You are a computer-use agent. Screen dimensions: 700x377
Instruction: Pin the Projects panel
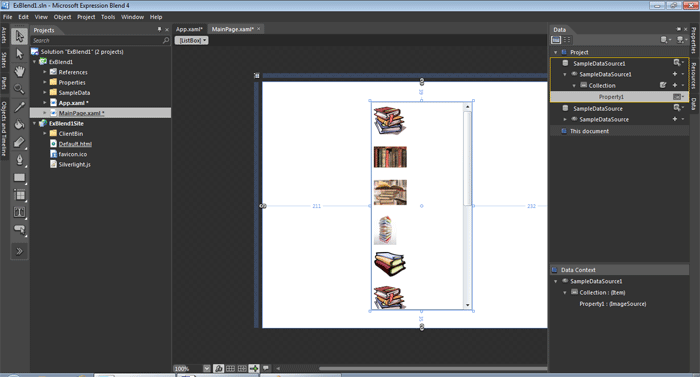[159, 29]
